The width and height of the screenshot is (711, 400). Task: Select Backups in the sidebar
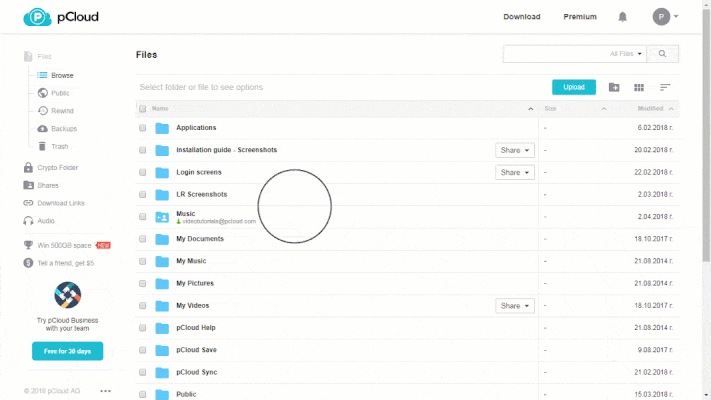pos(64,129)
